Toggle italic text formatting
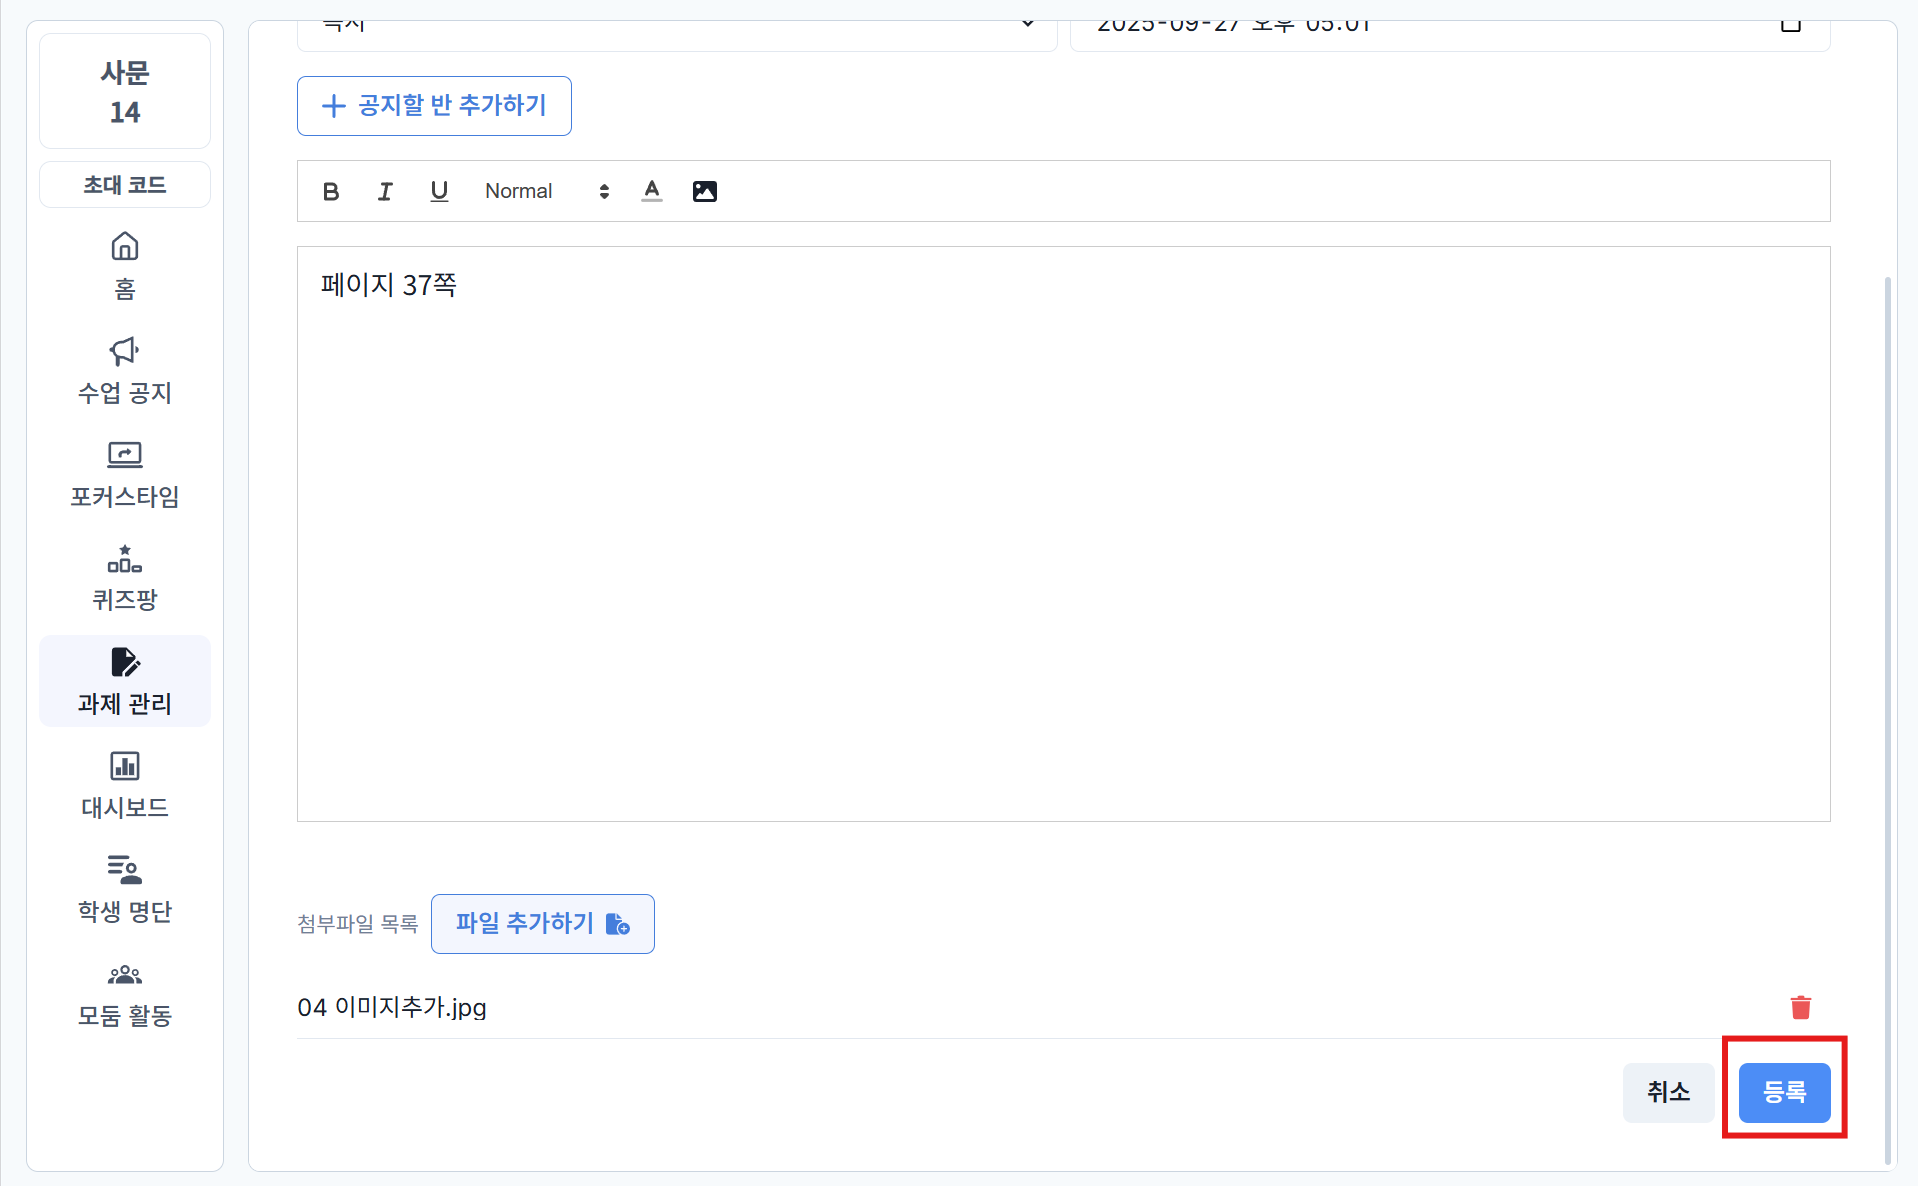 [385, 191]
